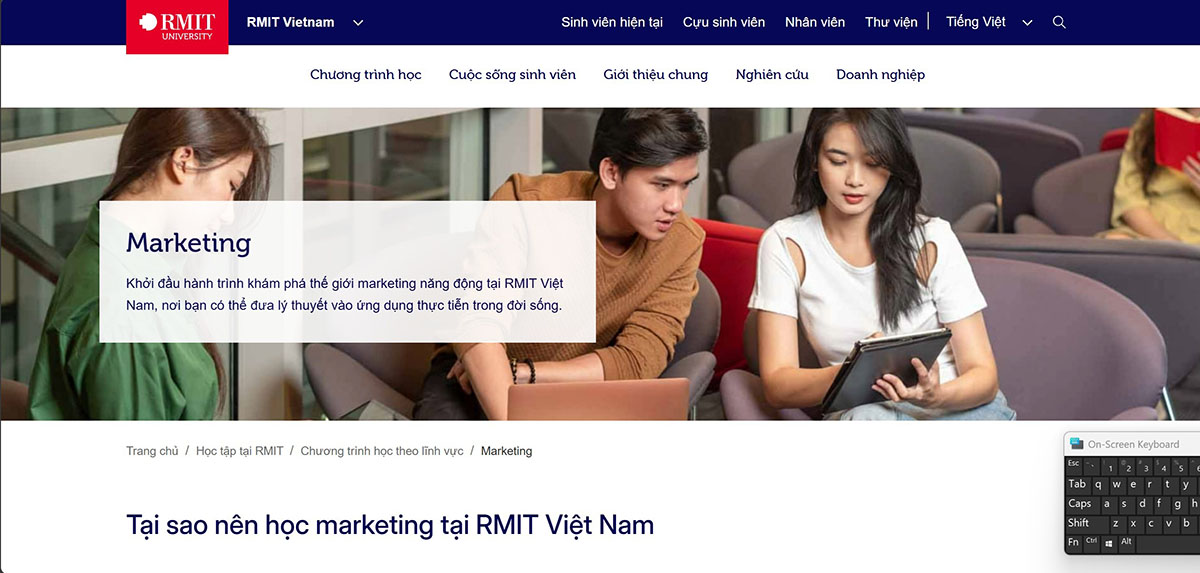The image size is (1200, 573).
Task: Tap the e key on On-Screen Keyboard
Action: (x=1136, y=486)
